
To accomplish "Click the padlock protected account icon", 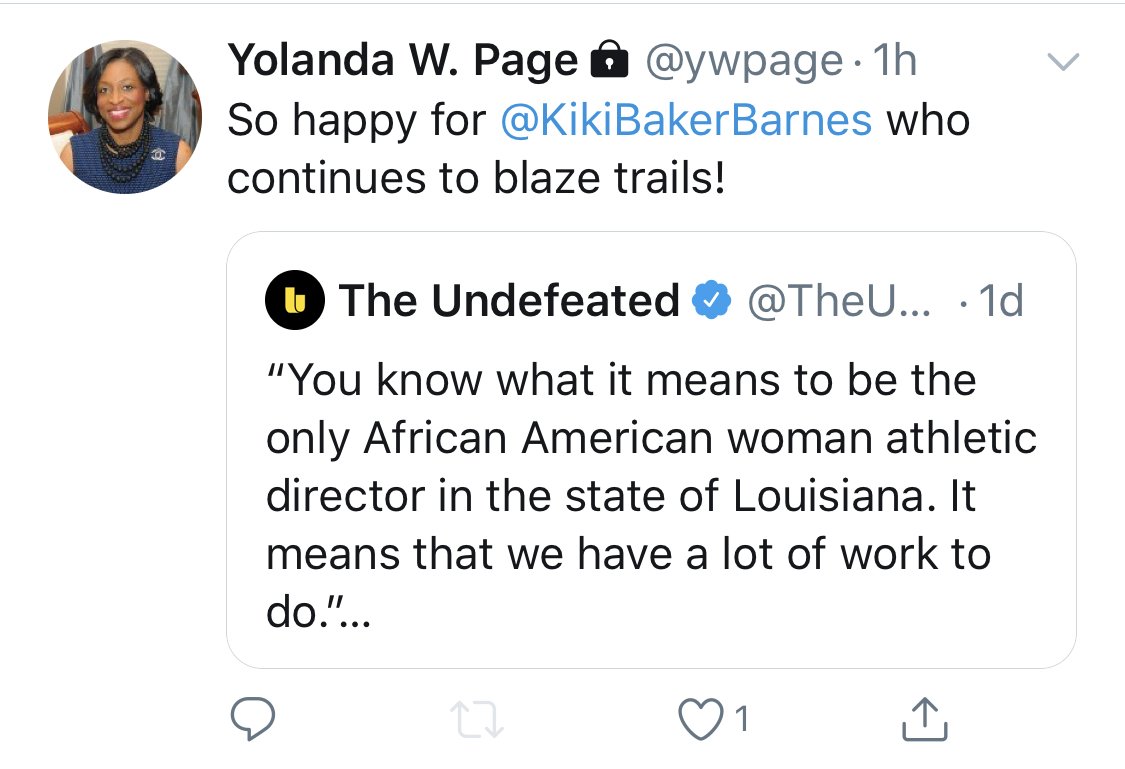I will 609,60.
